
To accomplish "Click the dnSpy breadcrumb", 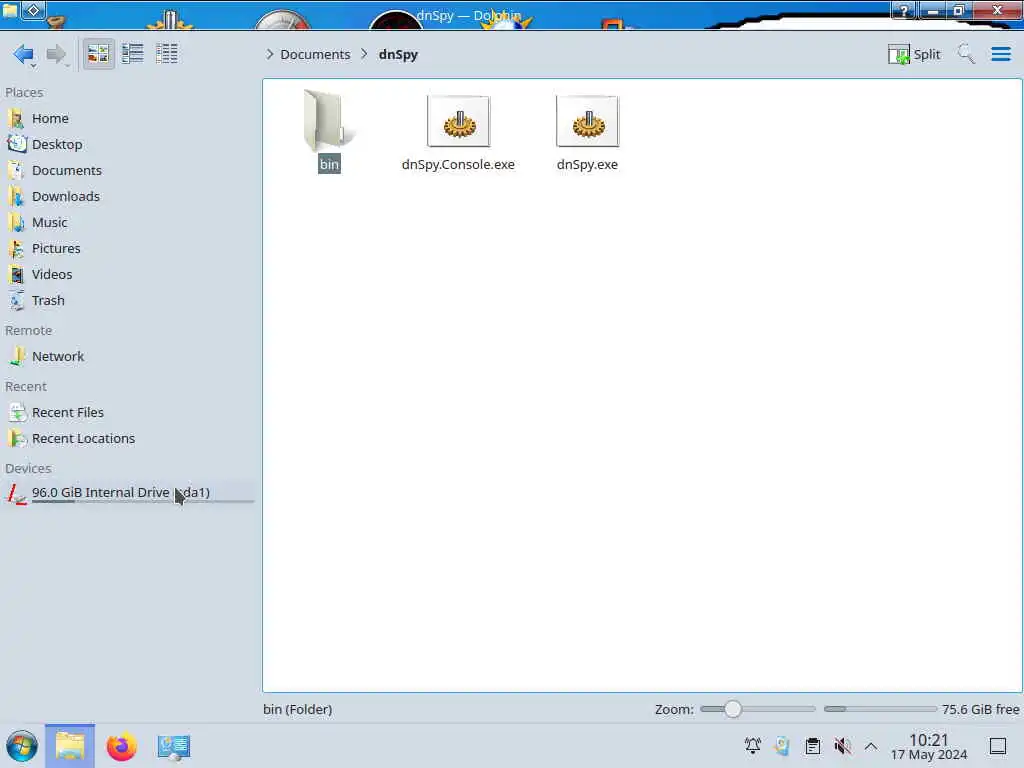I will [x=398, y=54].
